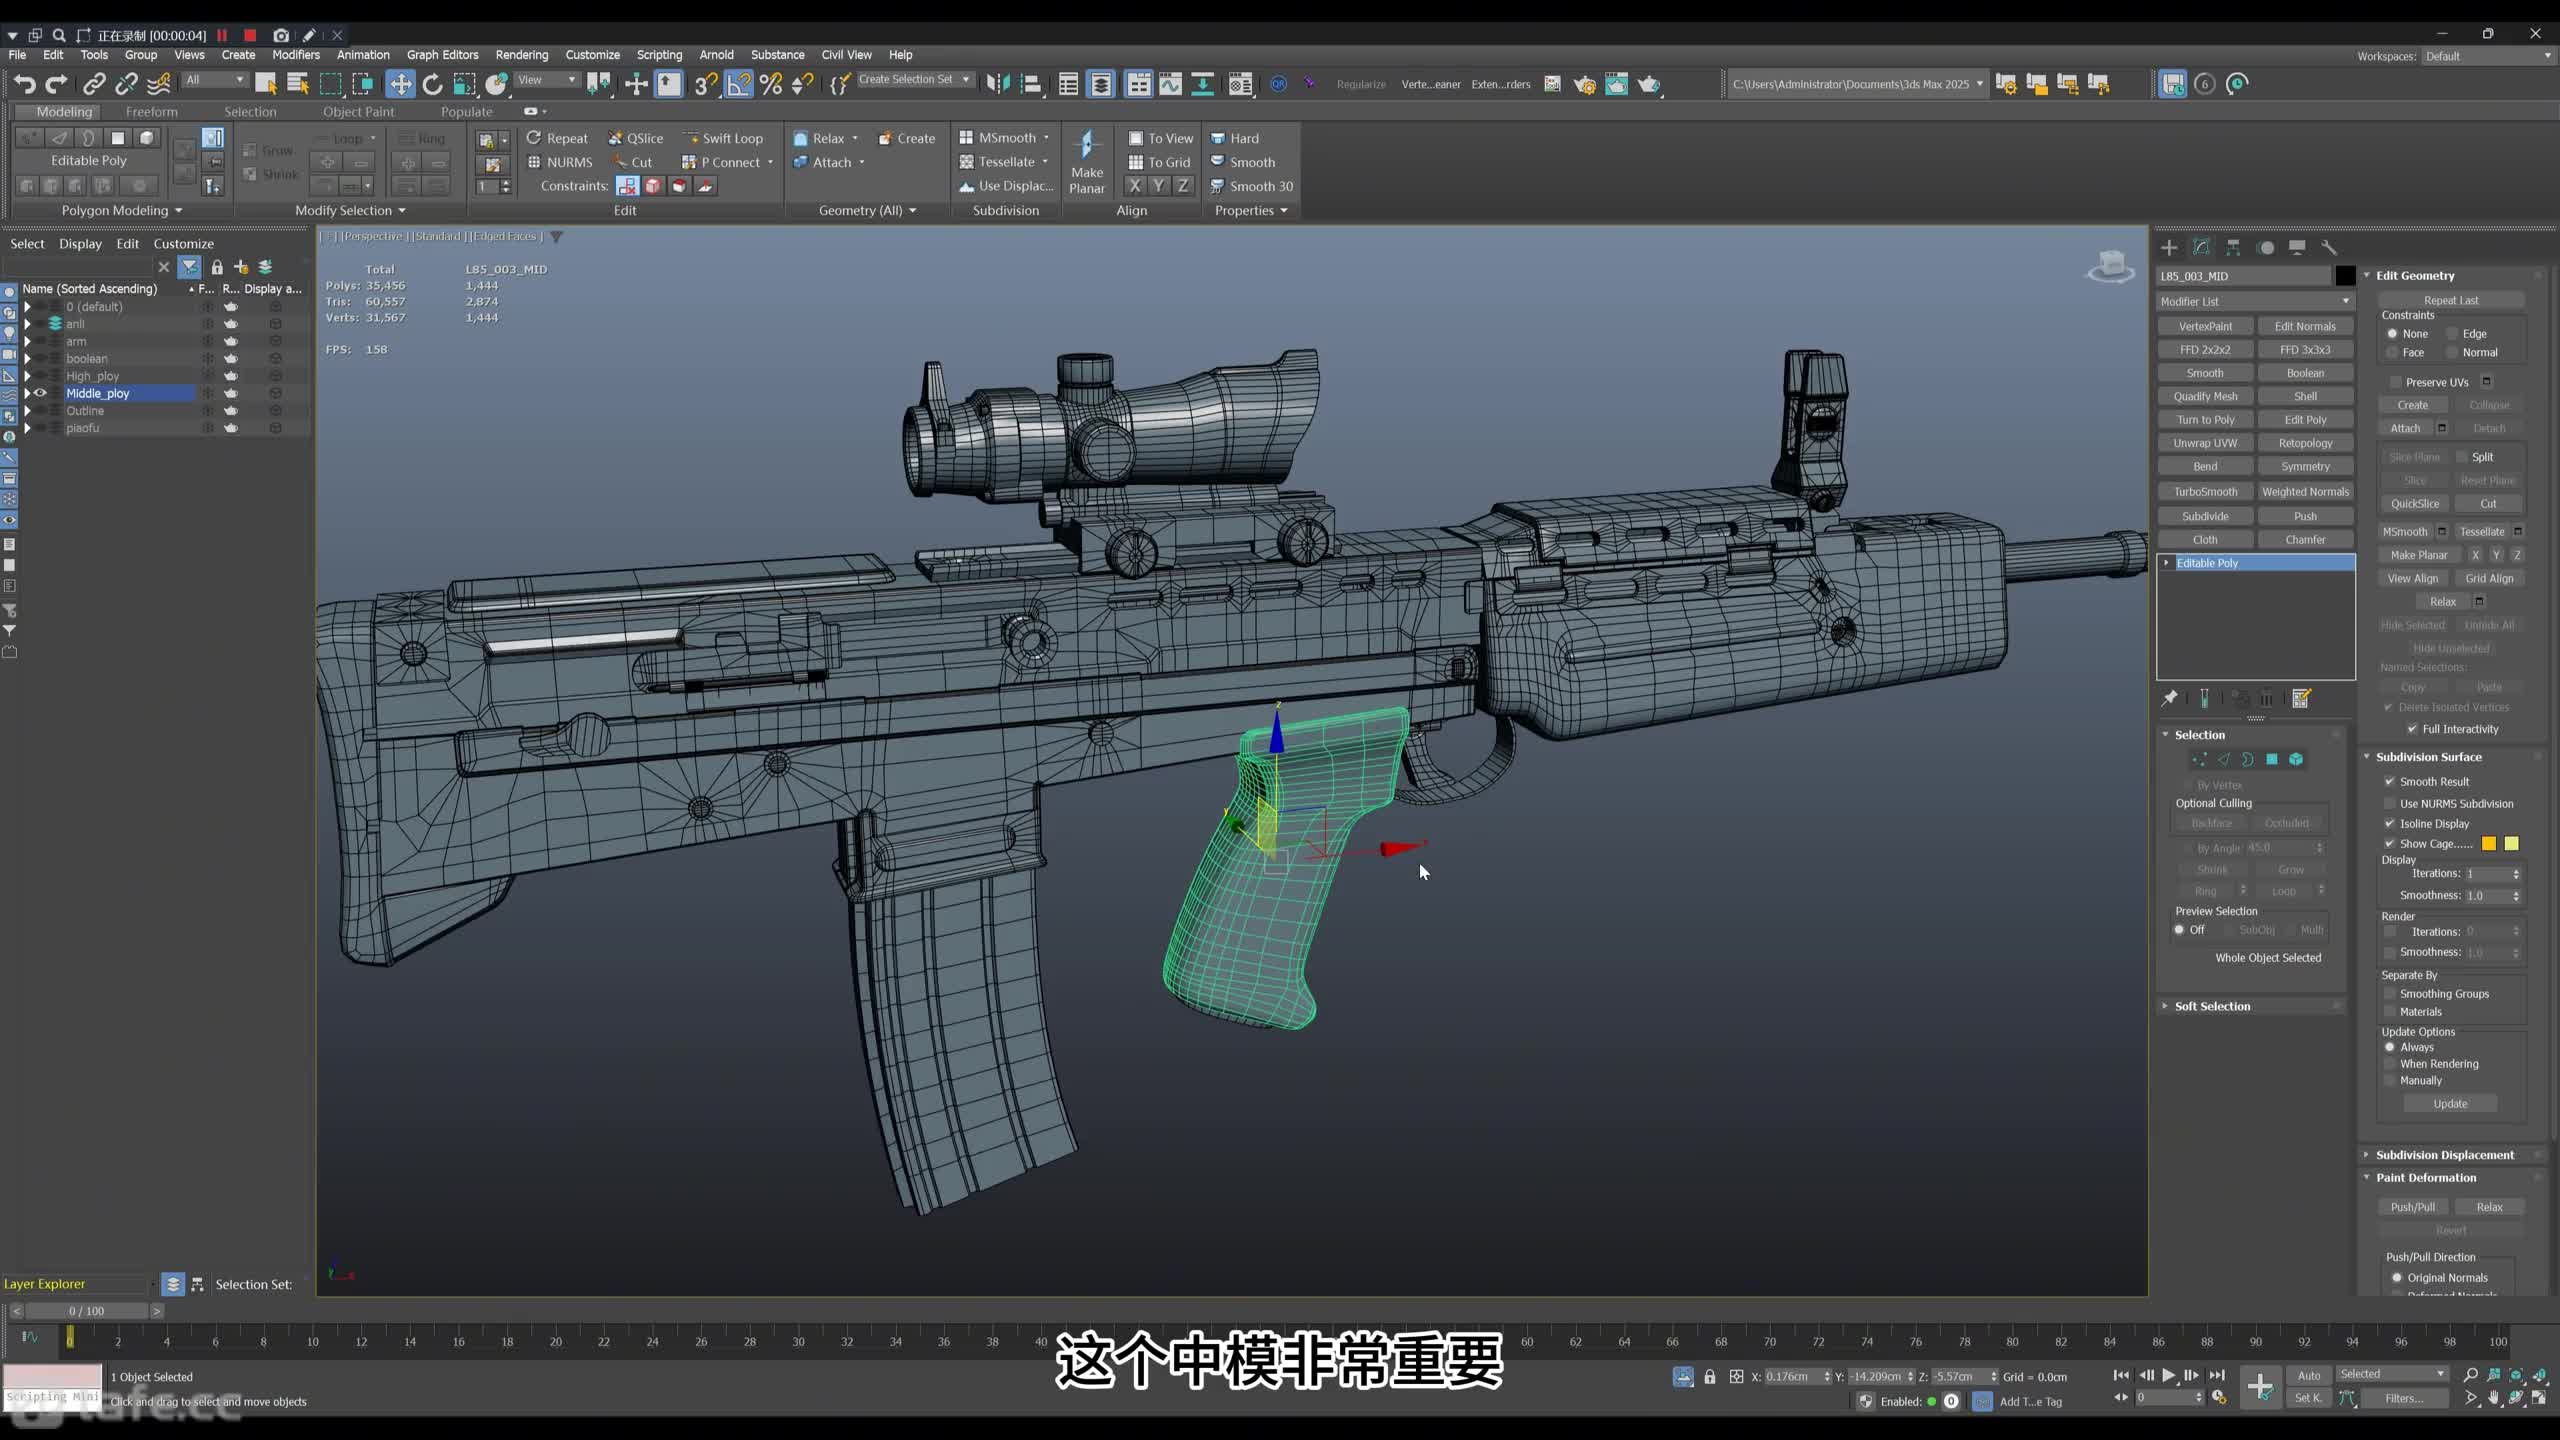Open the Curve Editor icon
Viewport: 2560px width, 1440px height.
(x=1170, y=84)
